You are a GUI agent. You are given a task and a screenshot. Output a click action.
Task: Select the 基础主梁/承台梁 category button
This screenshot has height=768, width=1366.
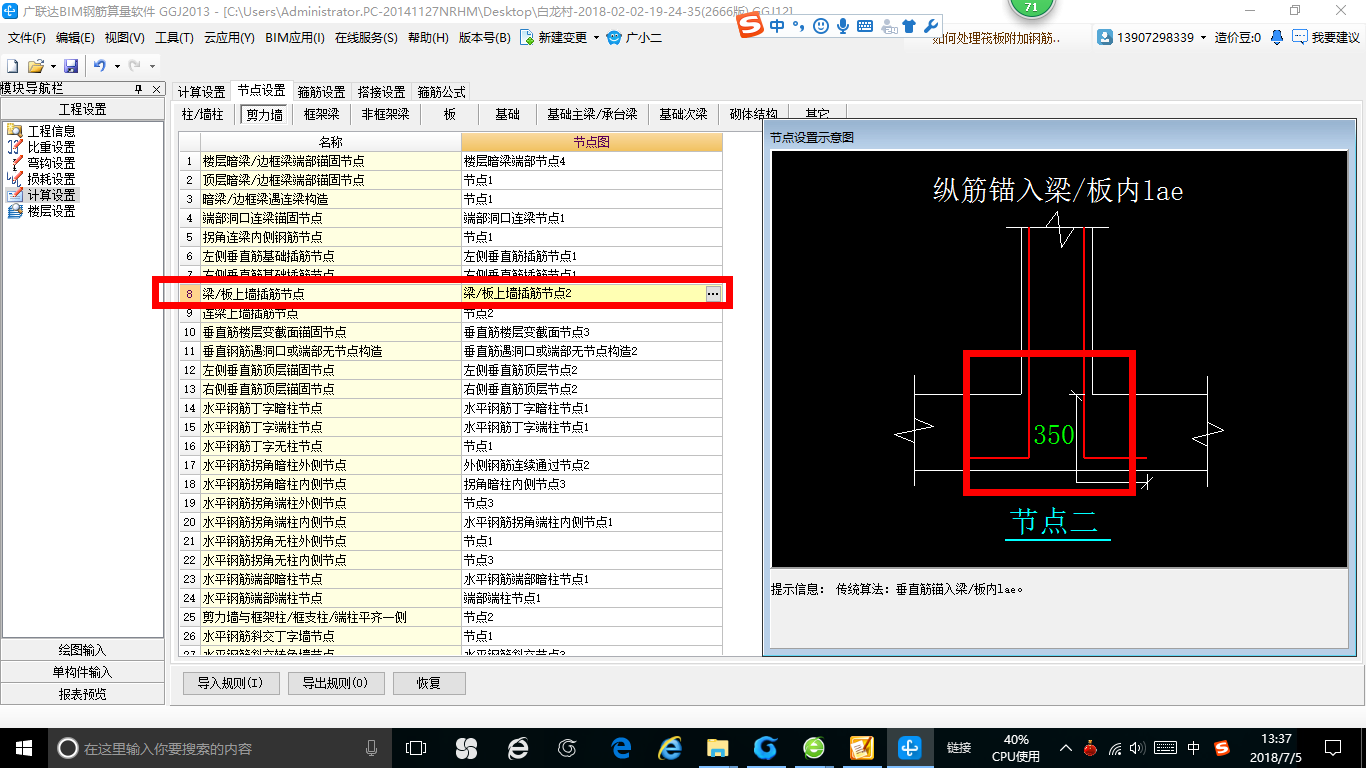click(592, 114)
